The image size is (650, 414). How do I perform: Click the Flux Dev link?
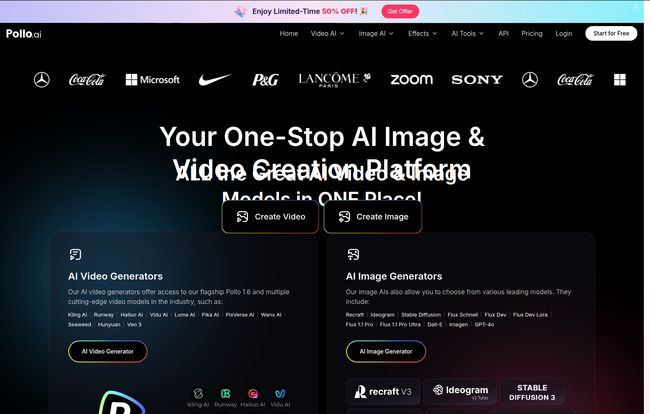495,315
